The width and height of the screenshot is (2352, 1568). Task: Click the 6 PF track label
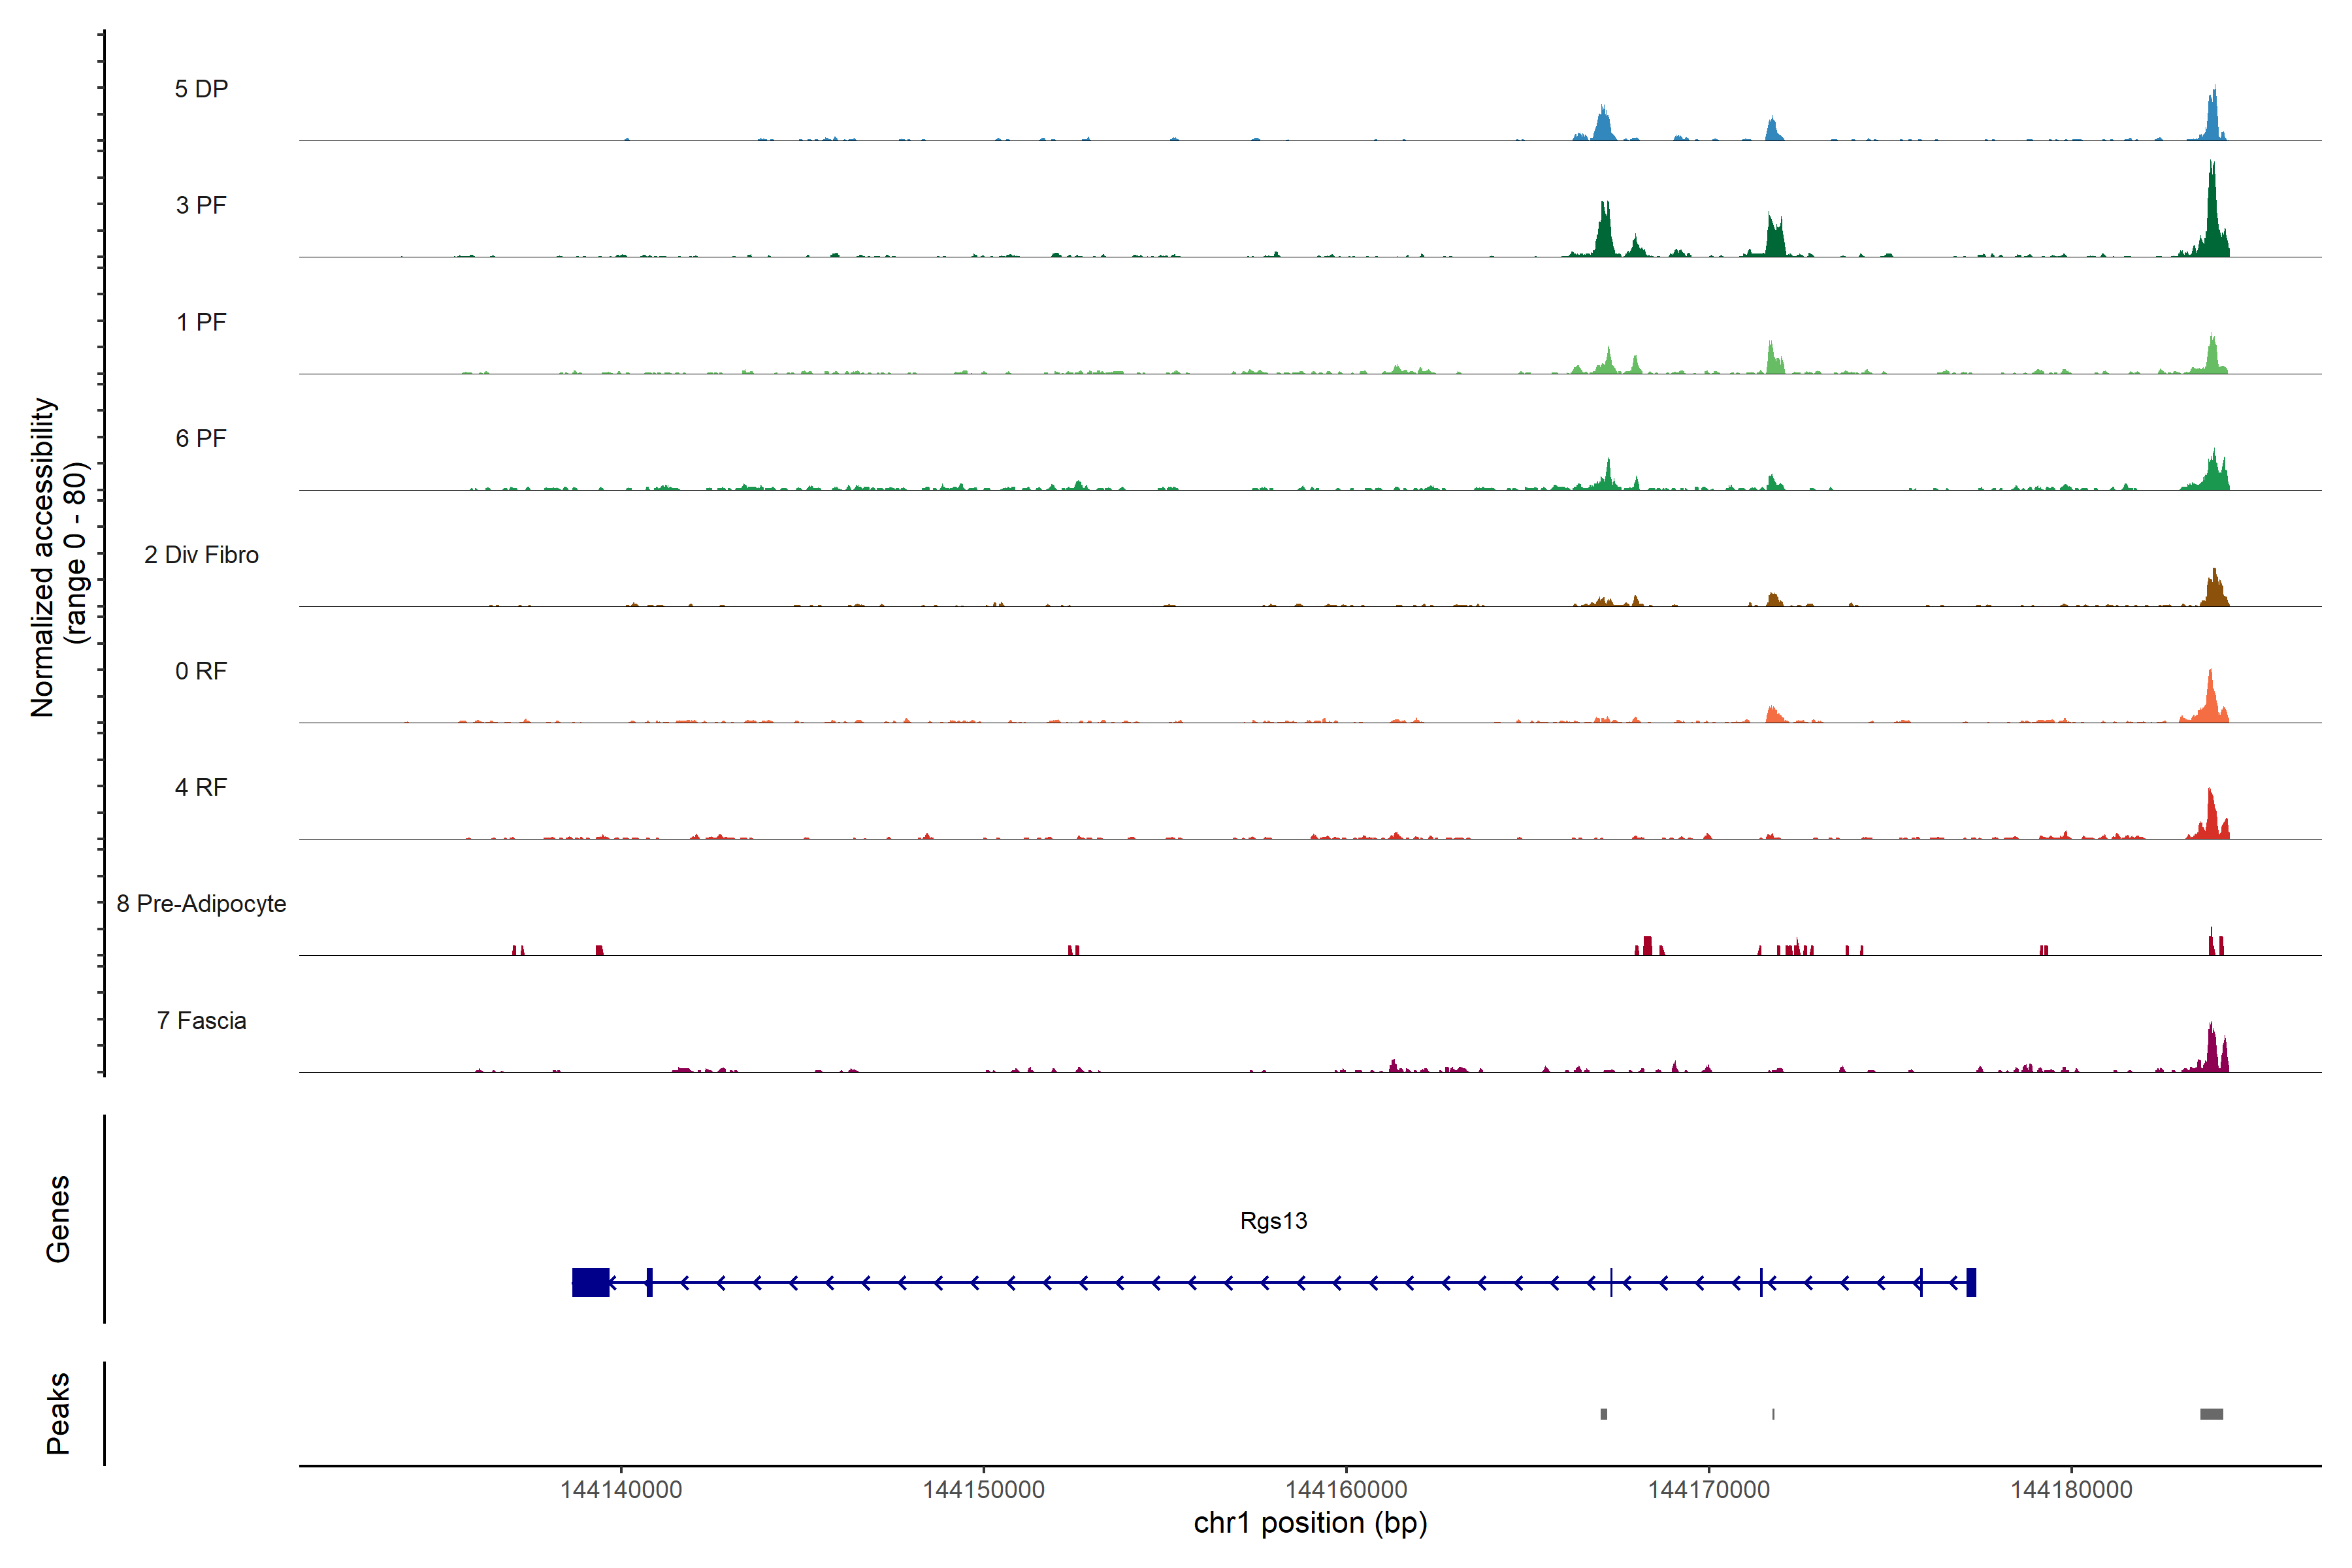coord(201,438)
